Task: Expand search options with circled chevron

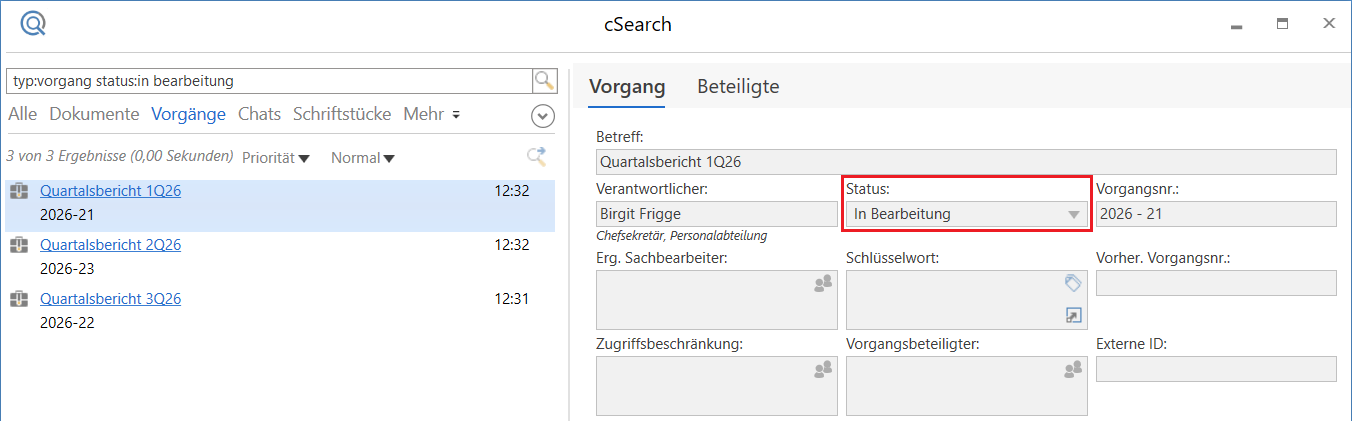Action: [x=543, y=116]
